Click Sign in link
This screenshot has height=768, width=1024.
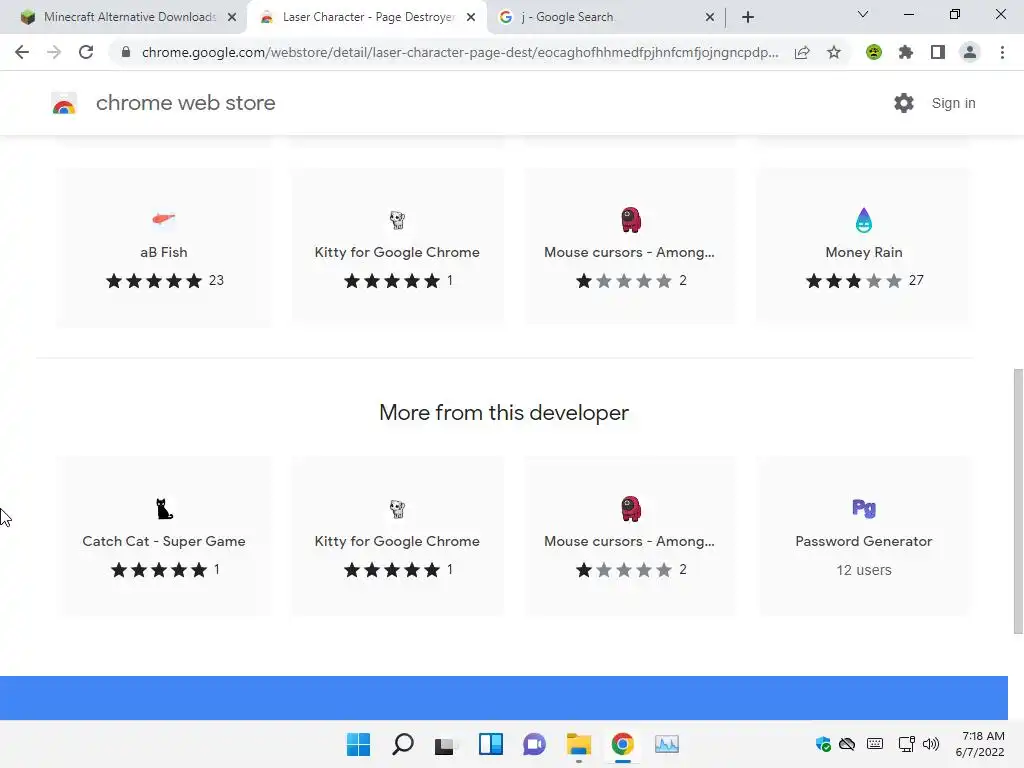click(x=953, y=103)
